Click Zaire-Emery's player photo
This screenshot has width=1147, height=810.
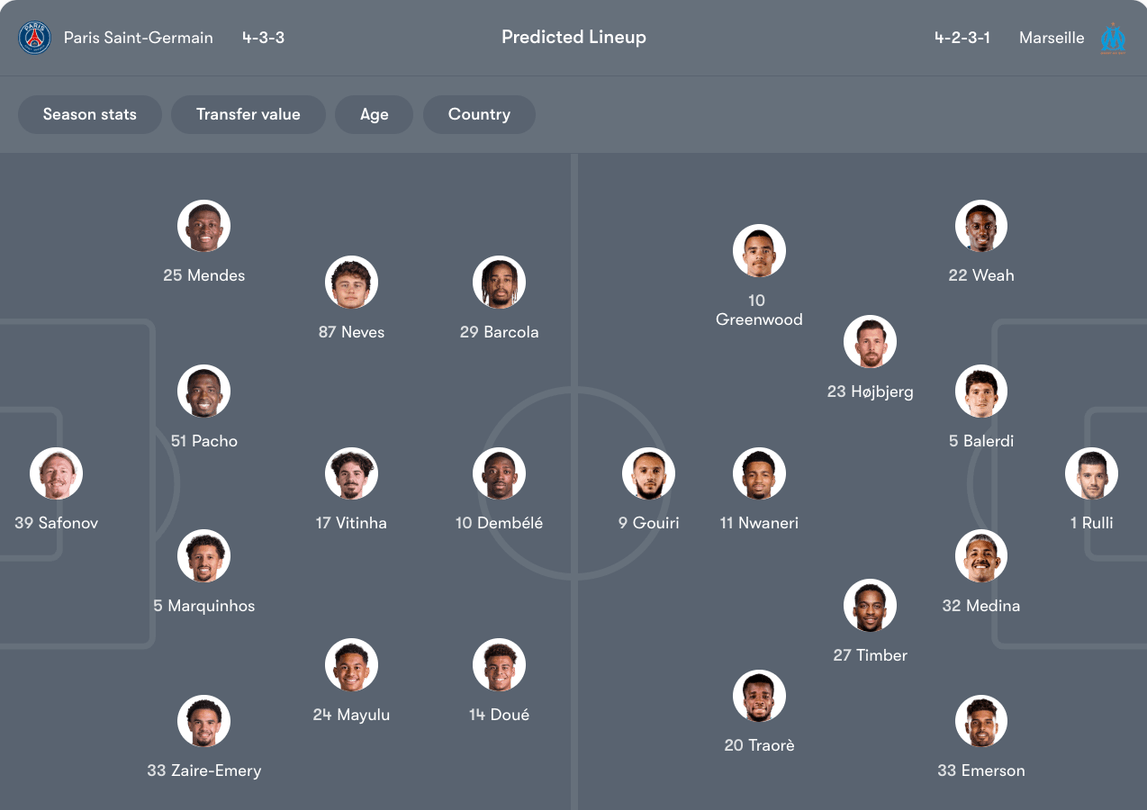click(x=204, y=722)
